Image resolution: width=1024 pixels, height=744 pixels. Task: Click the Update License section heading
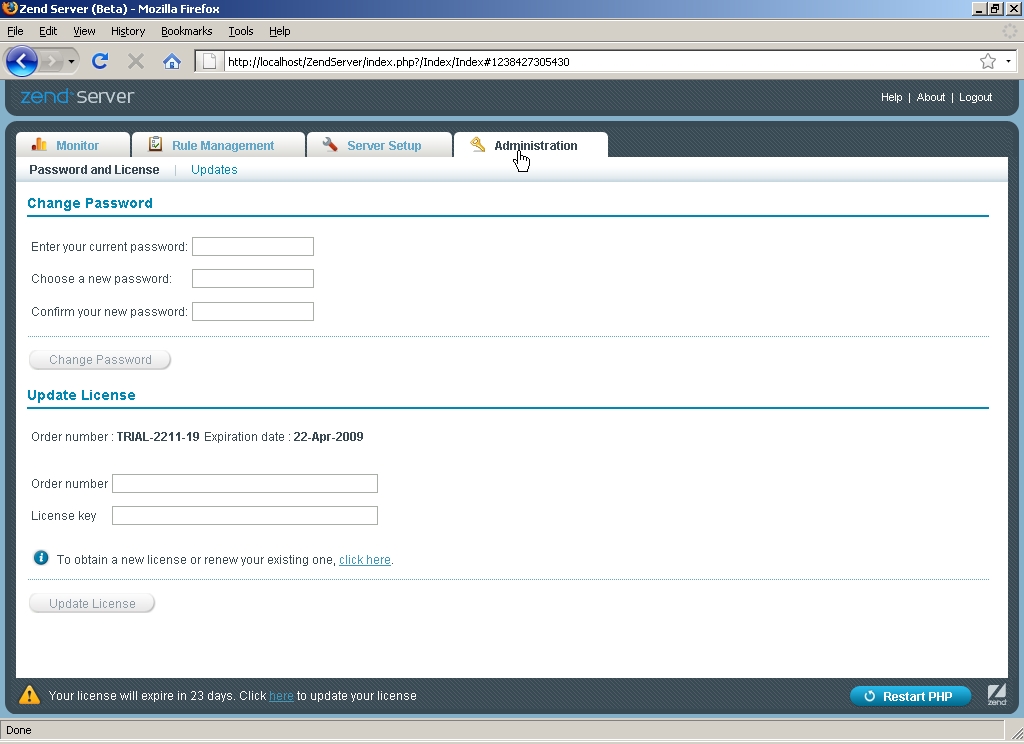[x=81, y=395]
